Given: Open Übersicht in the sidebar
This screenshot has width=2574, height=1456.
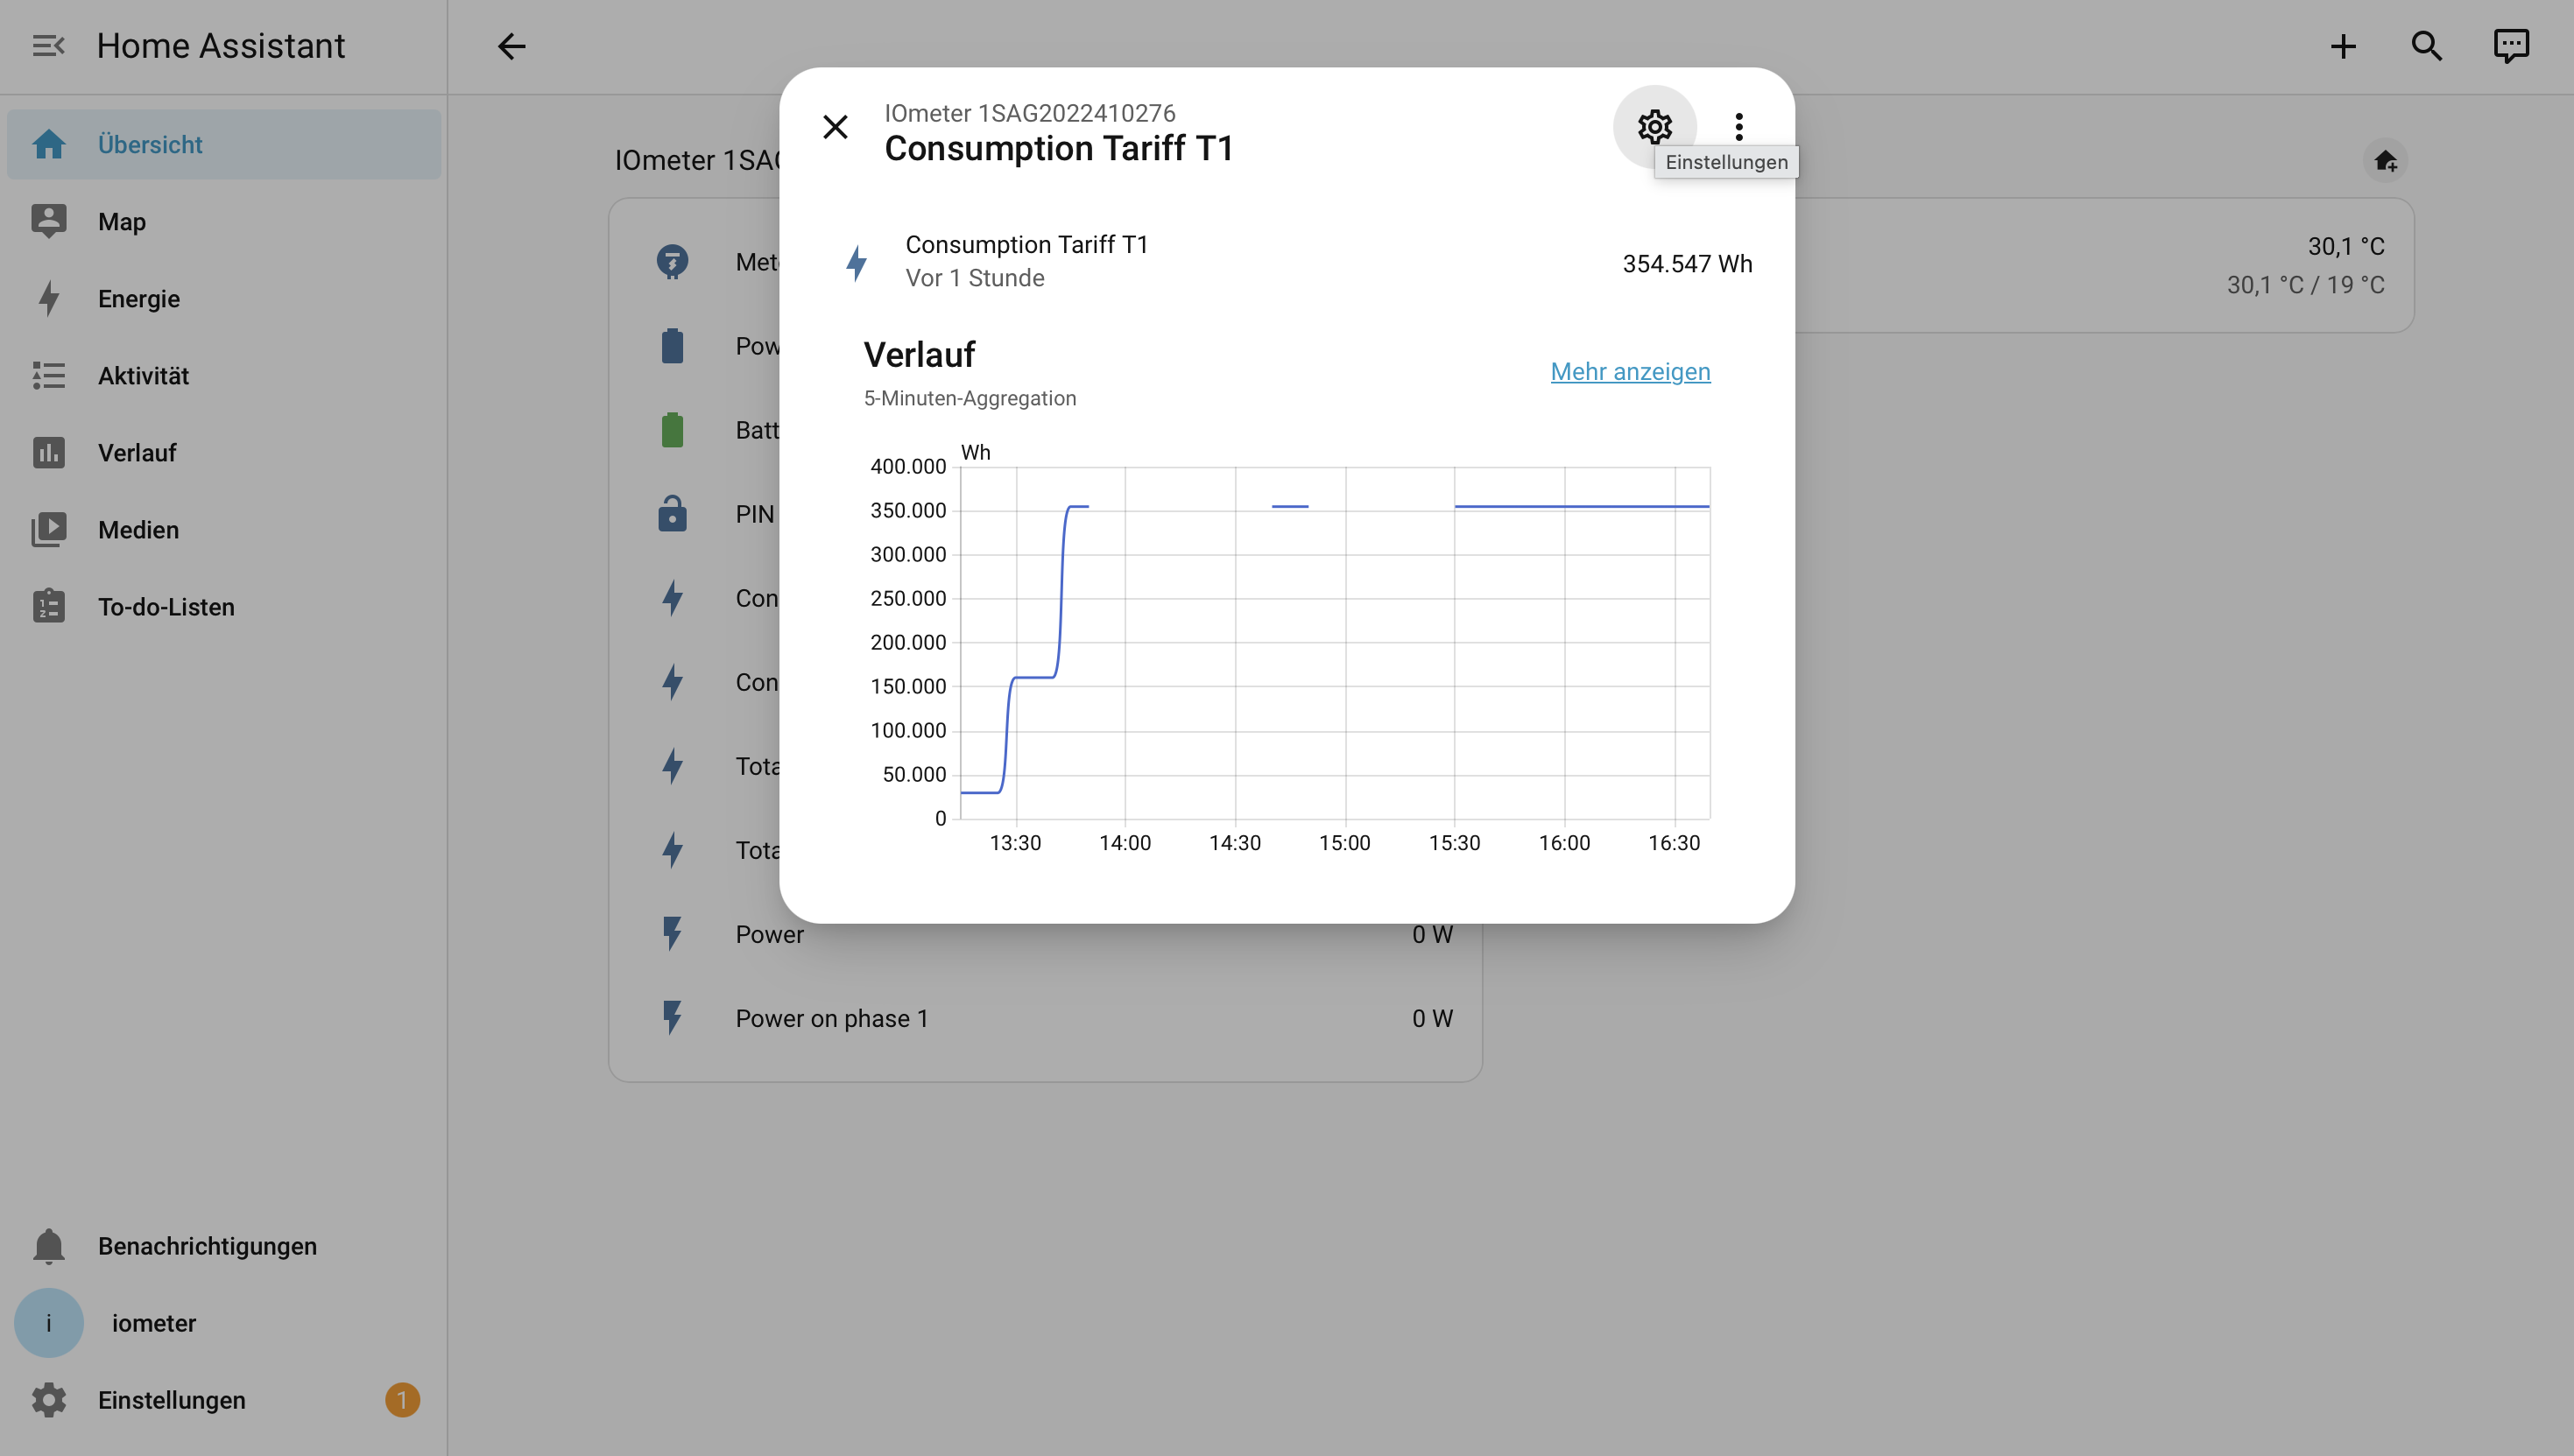Looking at the screenshot, I should (224, 145).
